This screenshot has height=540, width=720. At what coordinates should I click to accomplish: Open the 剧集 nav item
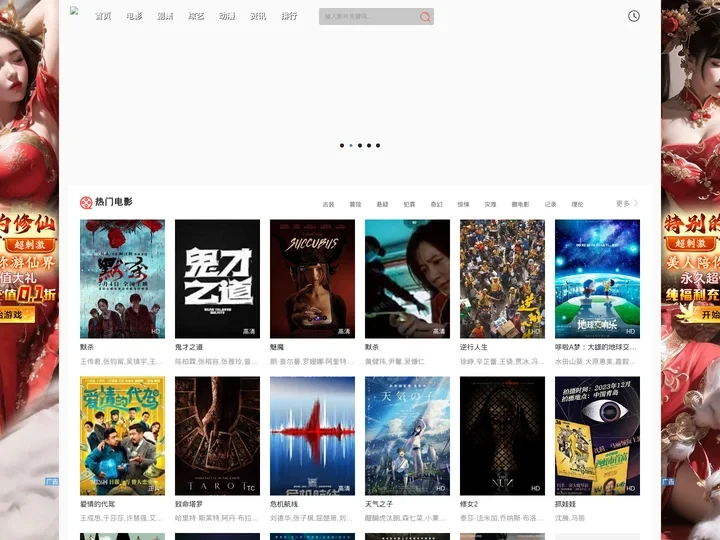point(165,16)
